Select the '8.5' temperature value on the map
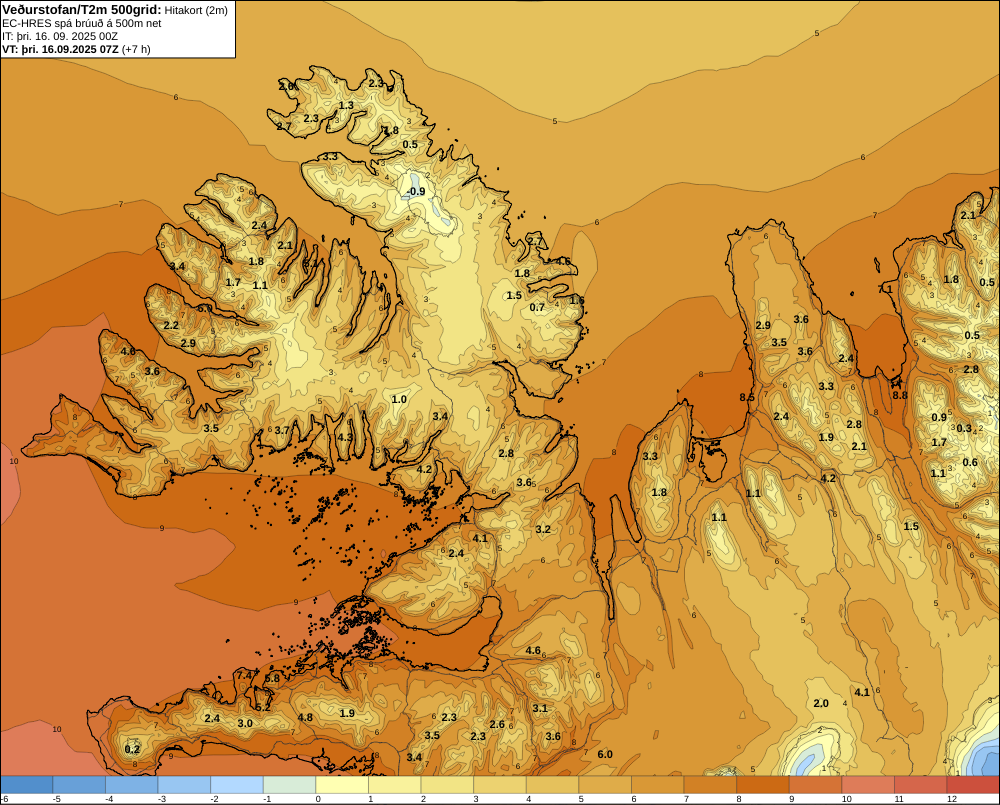Image resolution: width=1000 pixels, height=805 pixels. pos(747,397)
